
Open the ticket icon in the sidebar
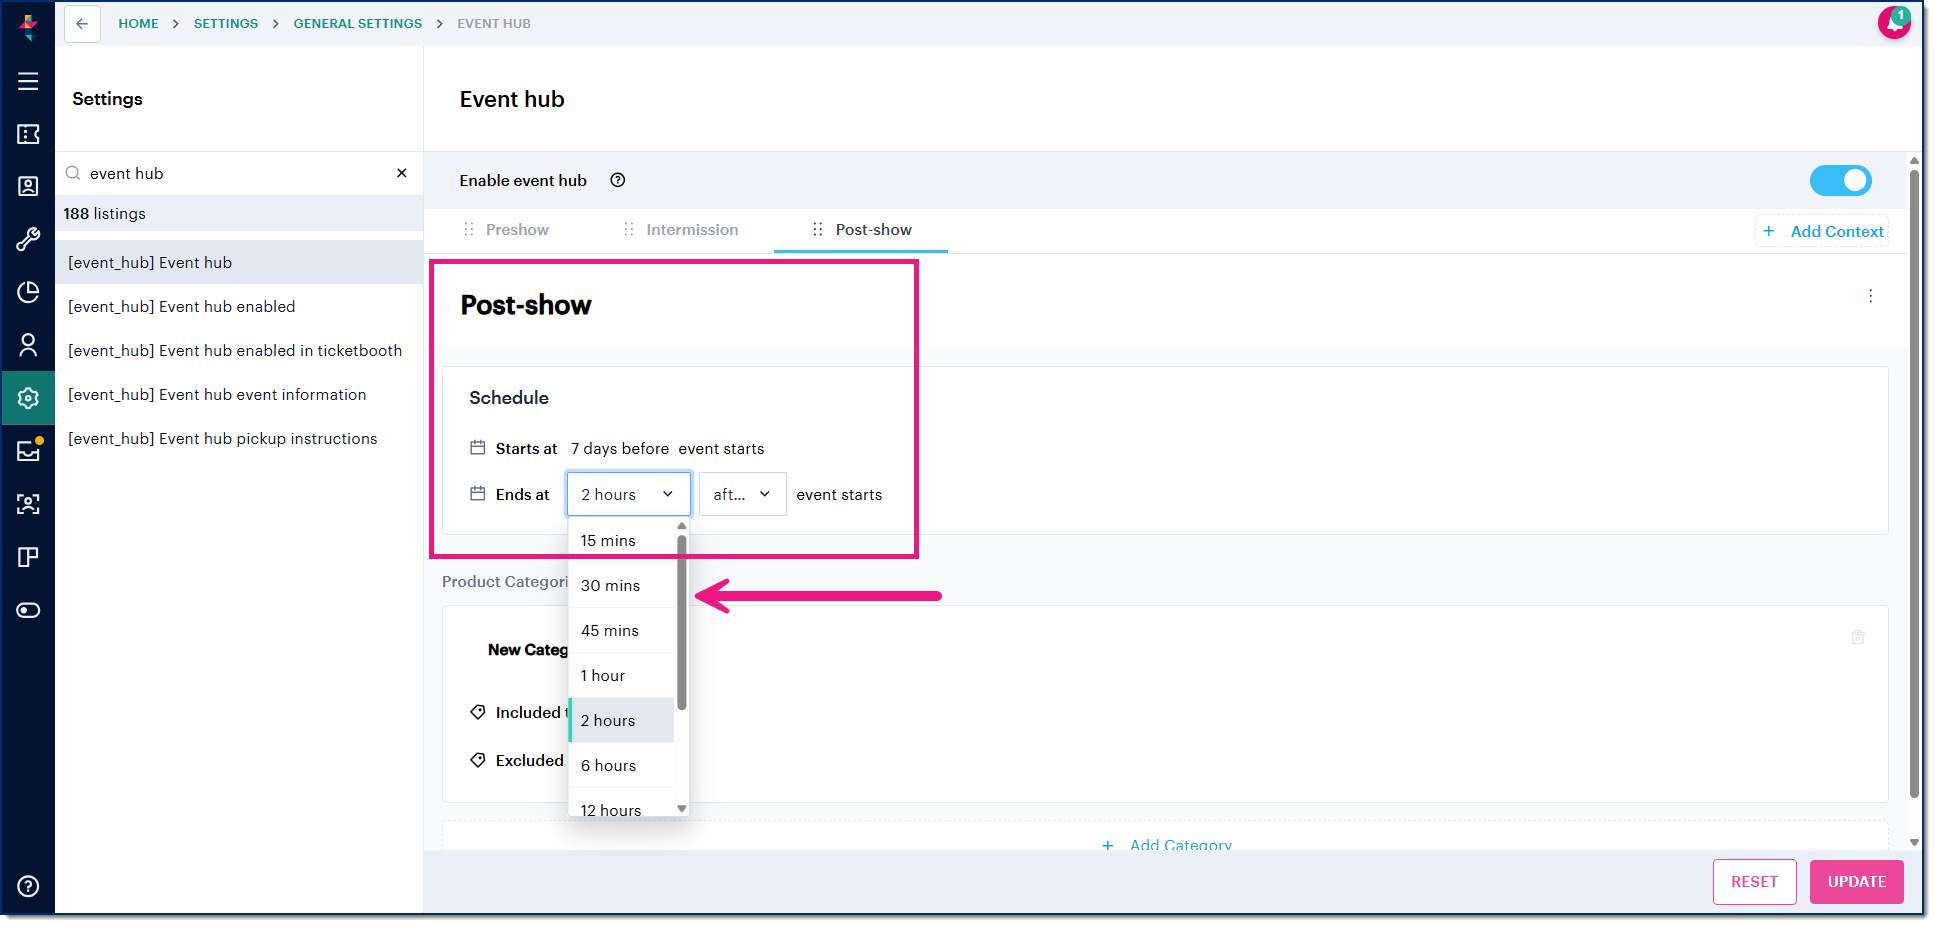[x=28, y=134]
